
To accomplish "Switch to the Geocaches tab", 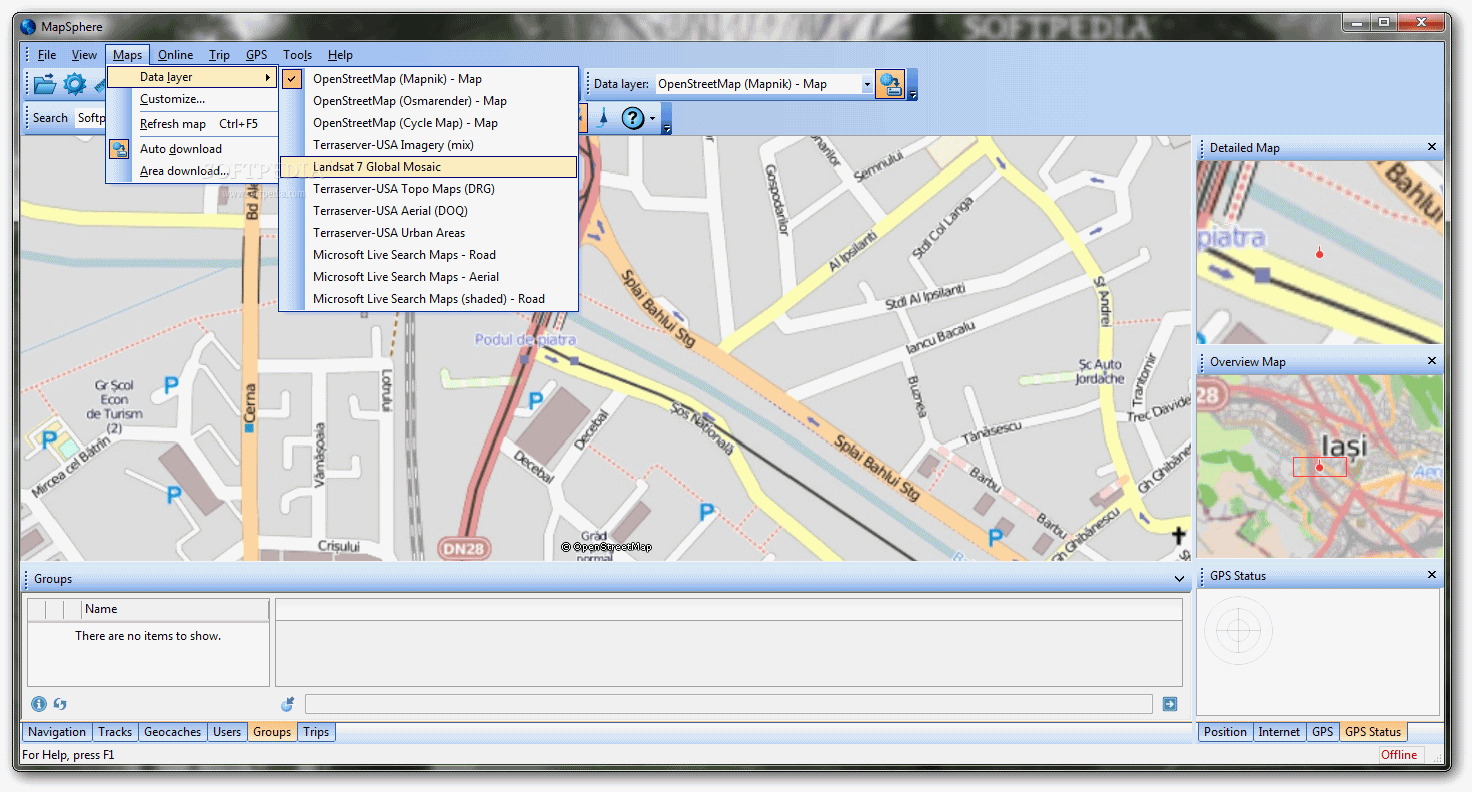I will pyautogui.click(x=173, y=732).
